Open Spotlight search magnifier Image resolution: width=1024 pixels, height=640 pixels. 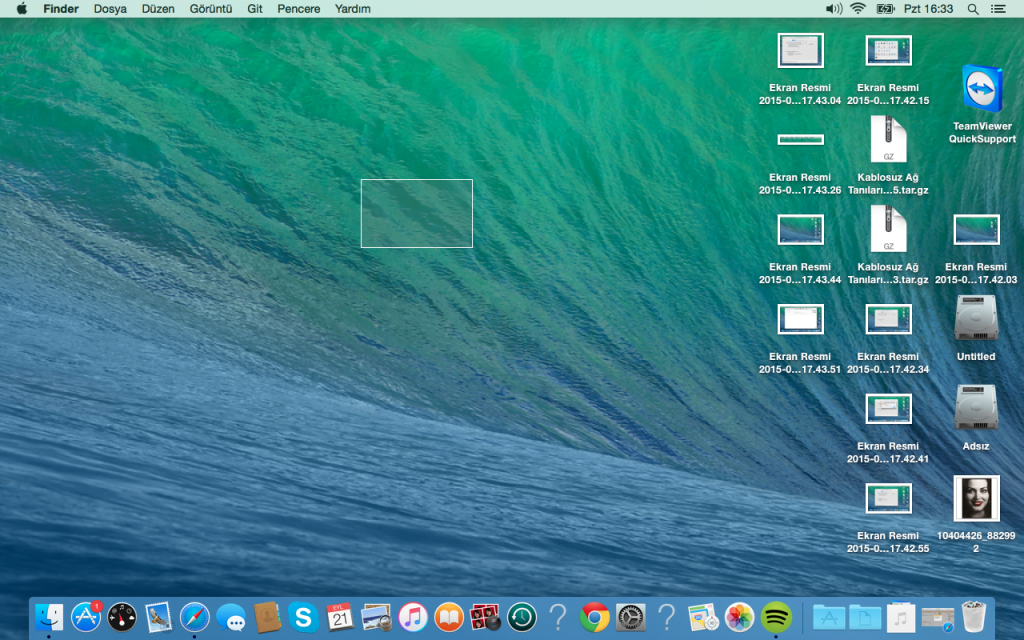coord(973,9)
